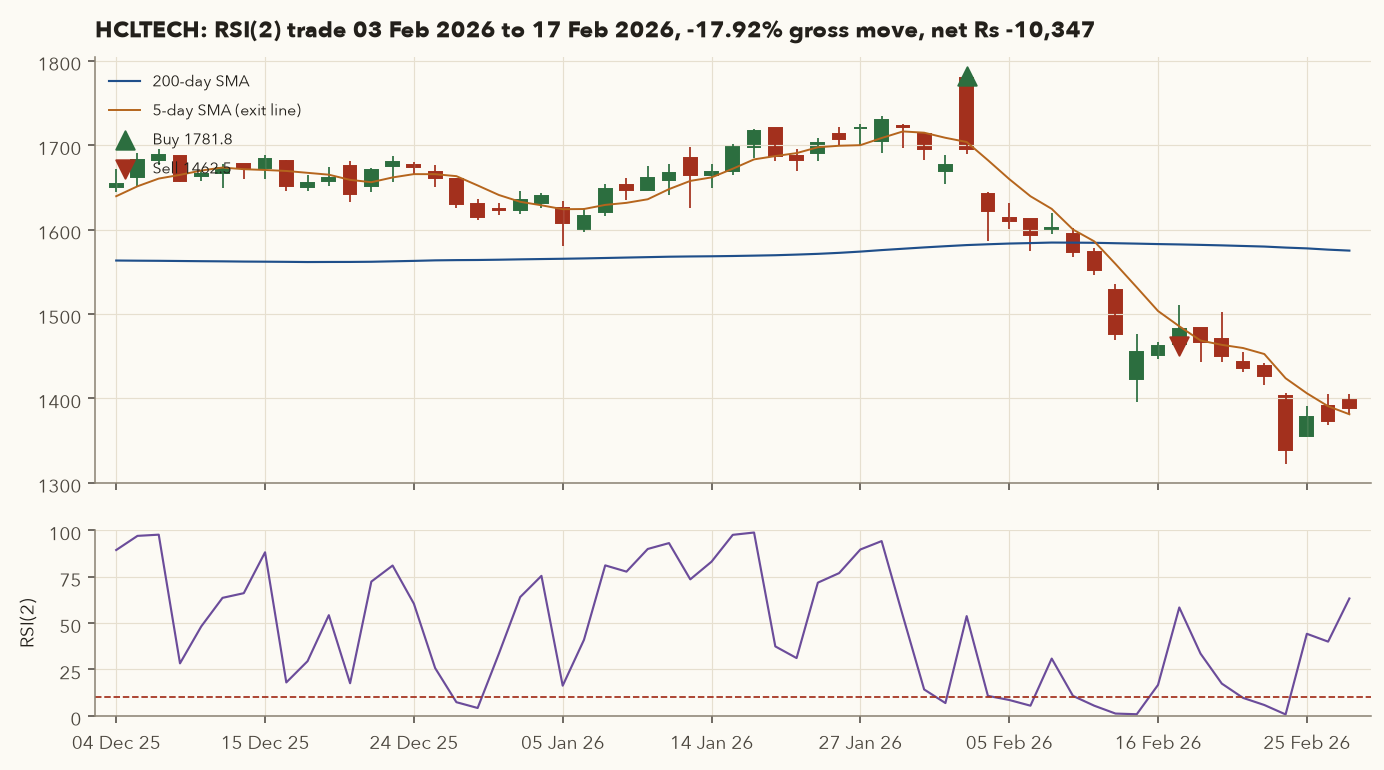The width and height of the screenshot is (1384, 770).
Task: Click the "Sell 1462.5" legend label
Action: (x=192, y=168)
